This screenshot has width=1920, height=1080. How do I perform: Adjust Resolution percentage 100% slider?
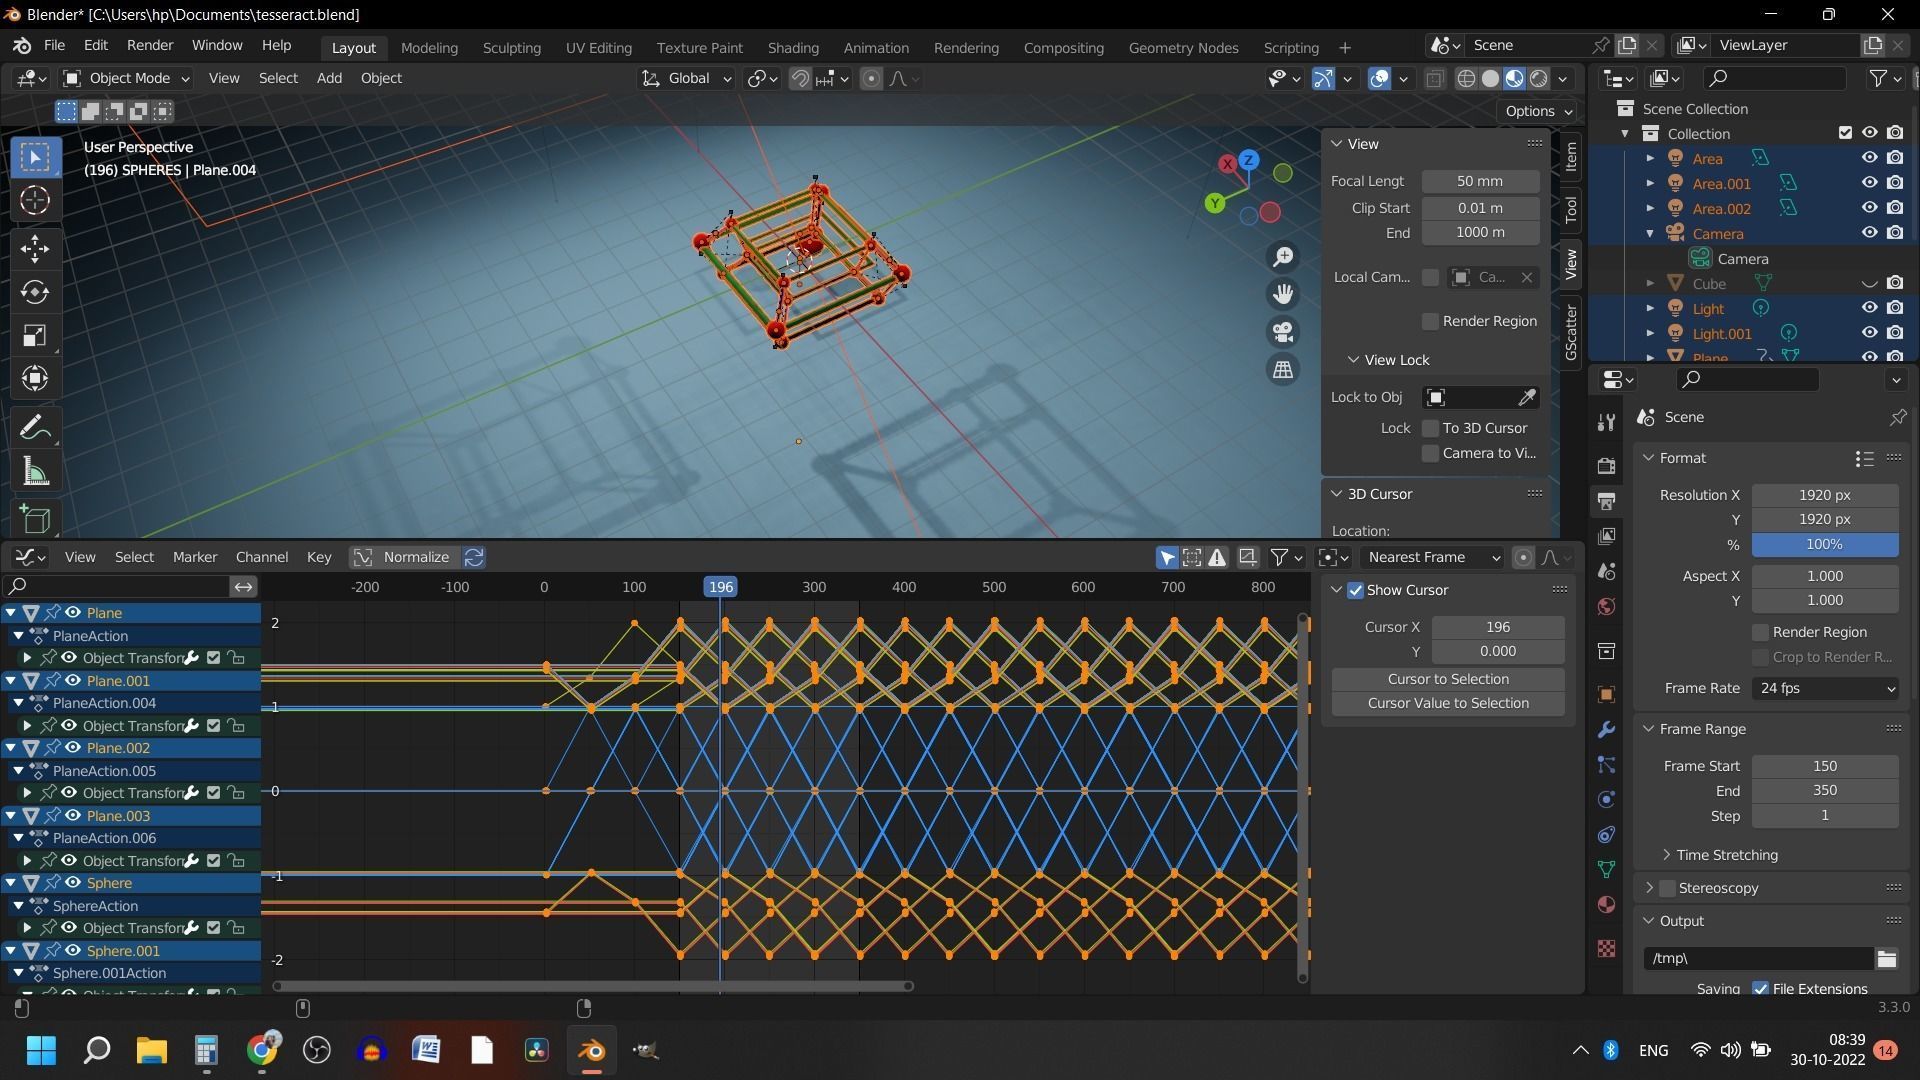click(x=1825, y=545)
